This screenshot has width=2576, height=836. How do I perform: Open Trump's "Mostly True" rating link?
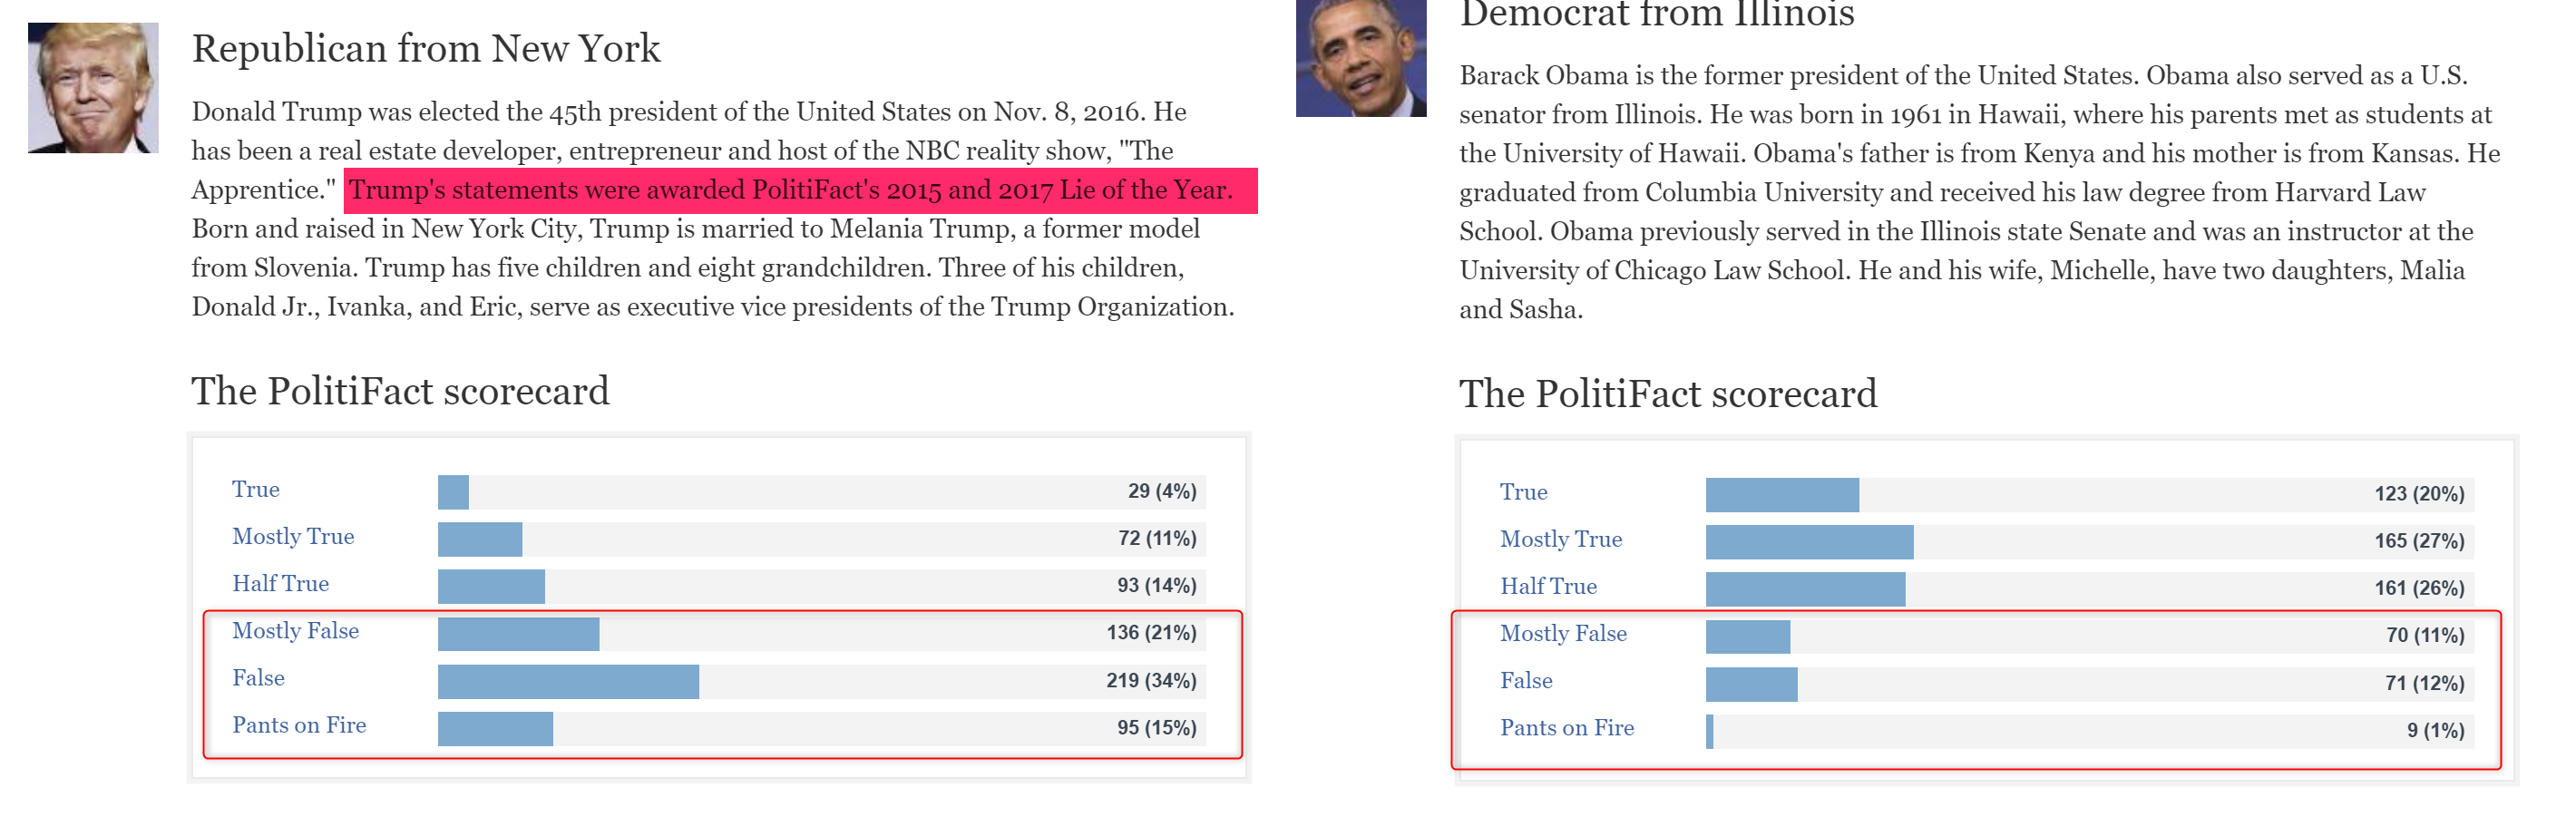[x=293, y=537]
